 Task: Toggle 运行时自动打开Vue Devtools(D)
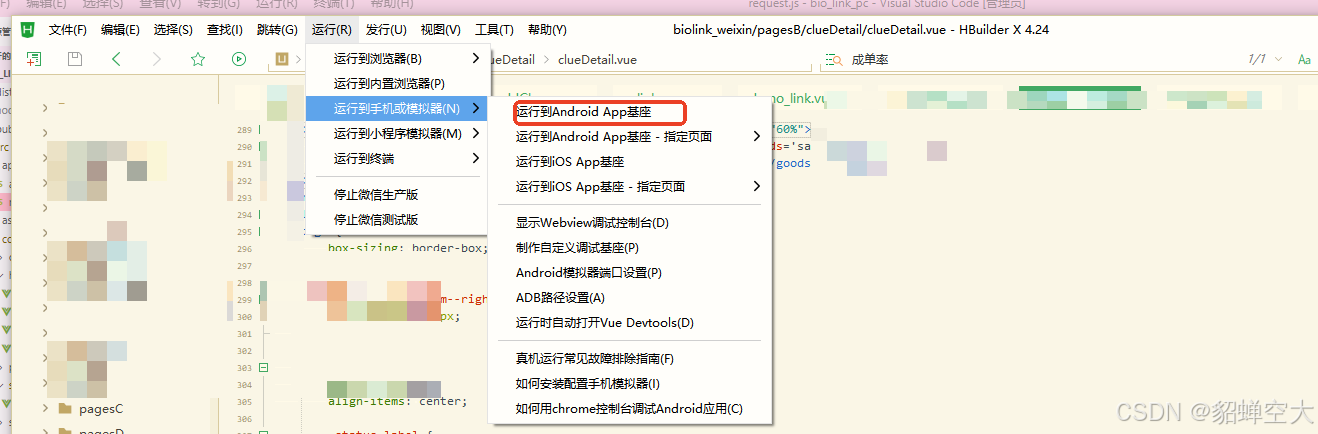(629, 322)
